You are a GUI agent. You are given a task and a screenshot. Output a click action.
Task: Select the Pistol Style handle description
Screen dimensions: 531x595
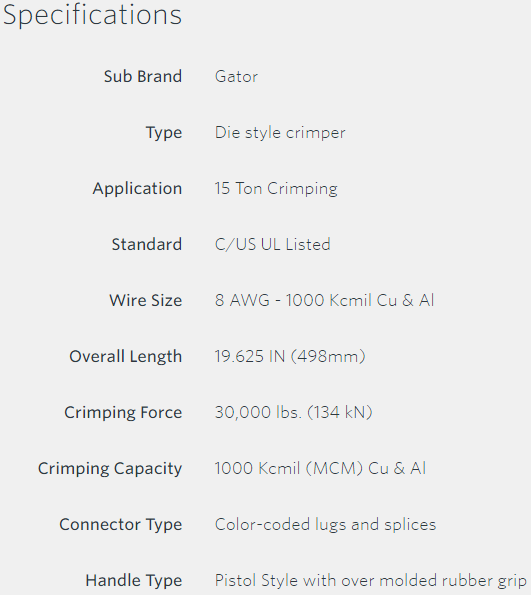pos(370,581)
